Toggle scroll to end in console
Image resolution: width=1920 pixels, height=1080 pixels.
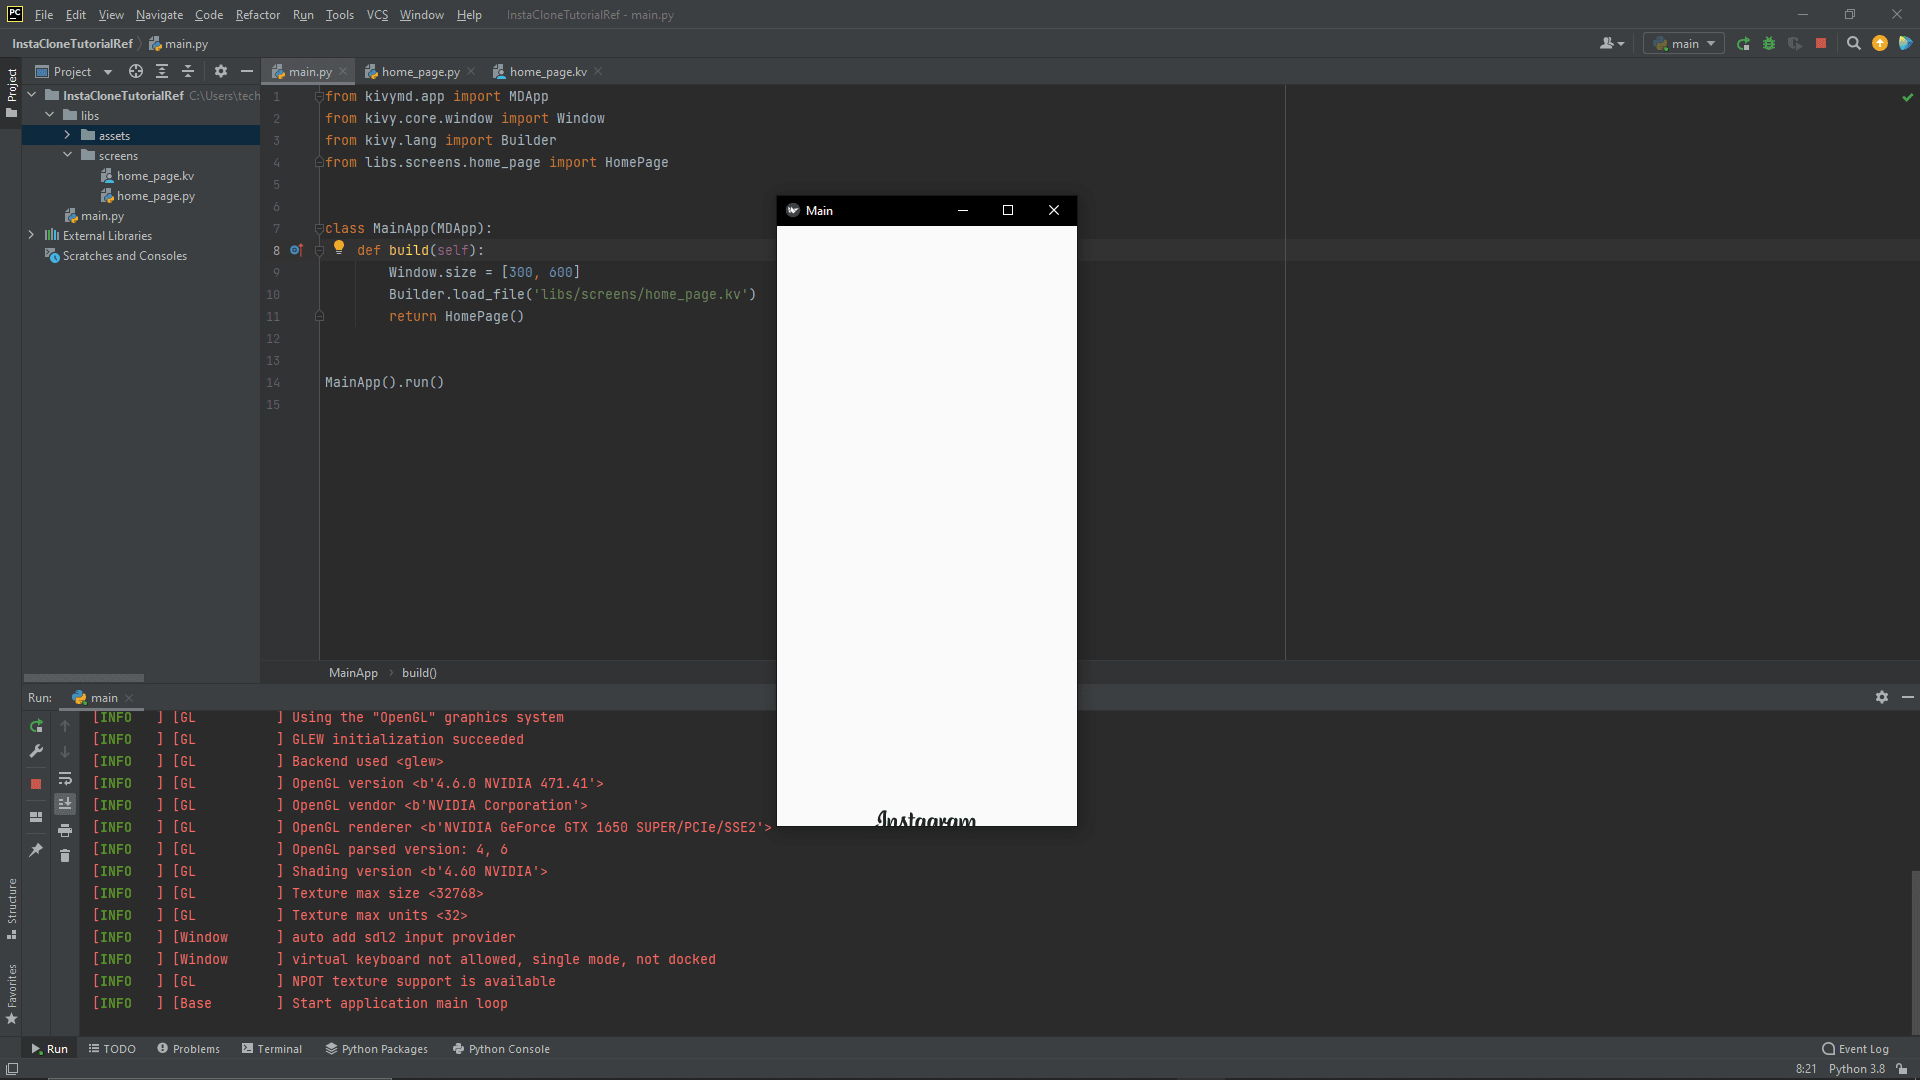click(x=65, y=802)
